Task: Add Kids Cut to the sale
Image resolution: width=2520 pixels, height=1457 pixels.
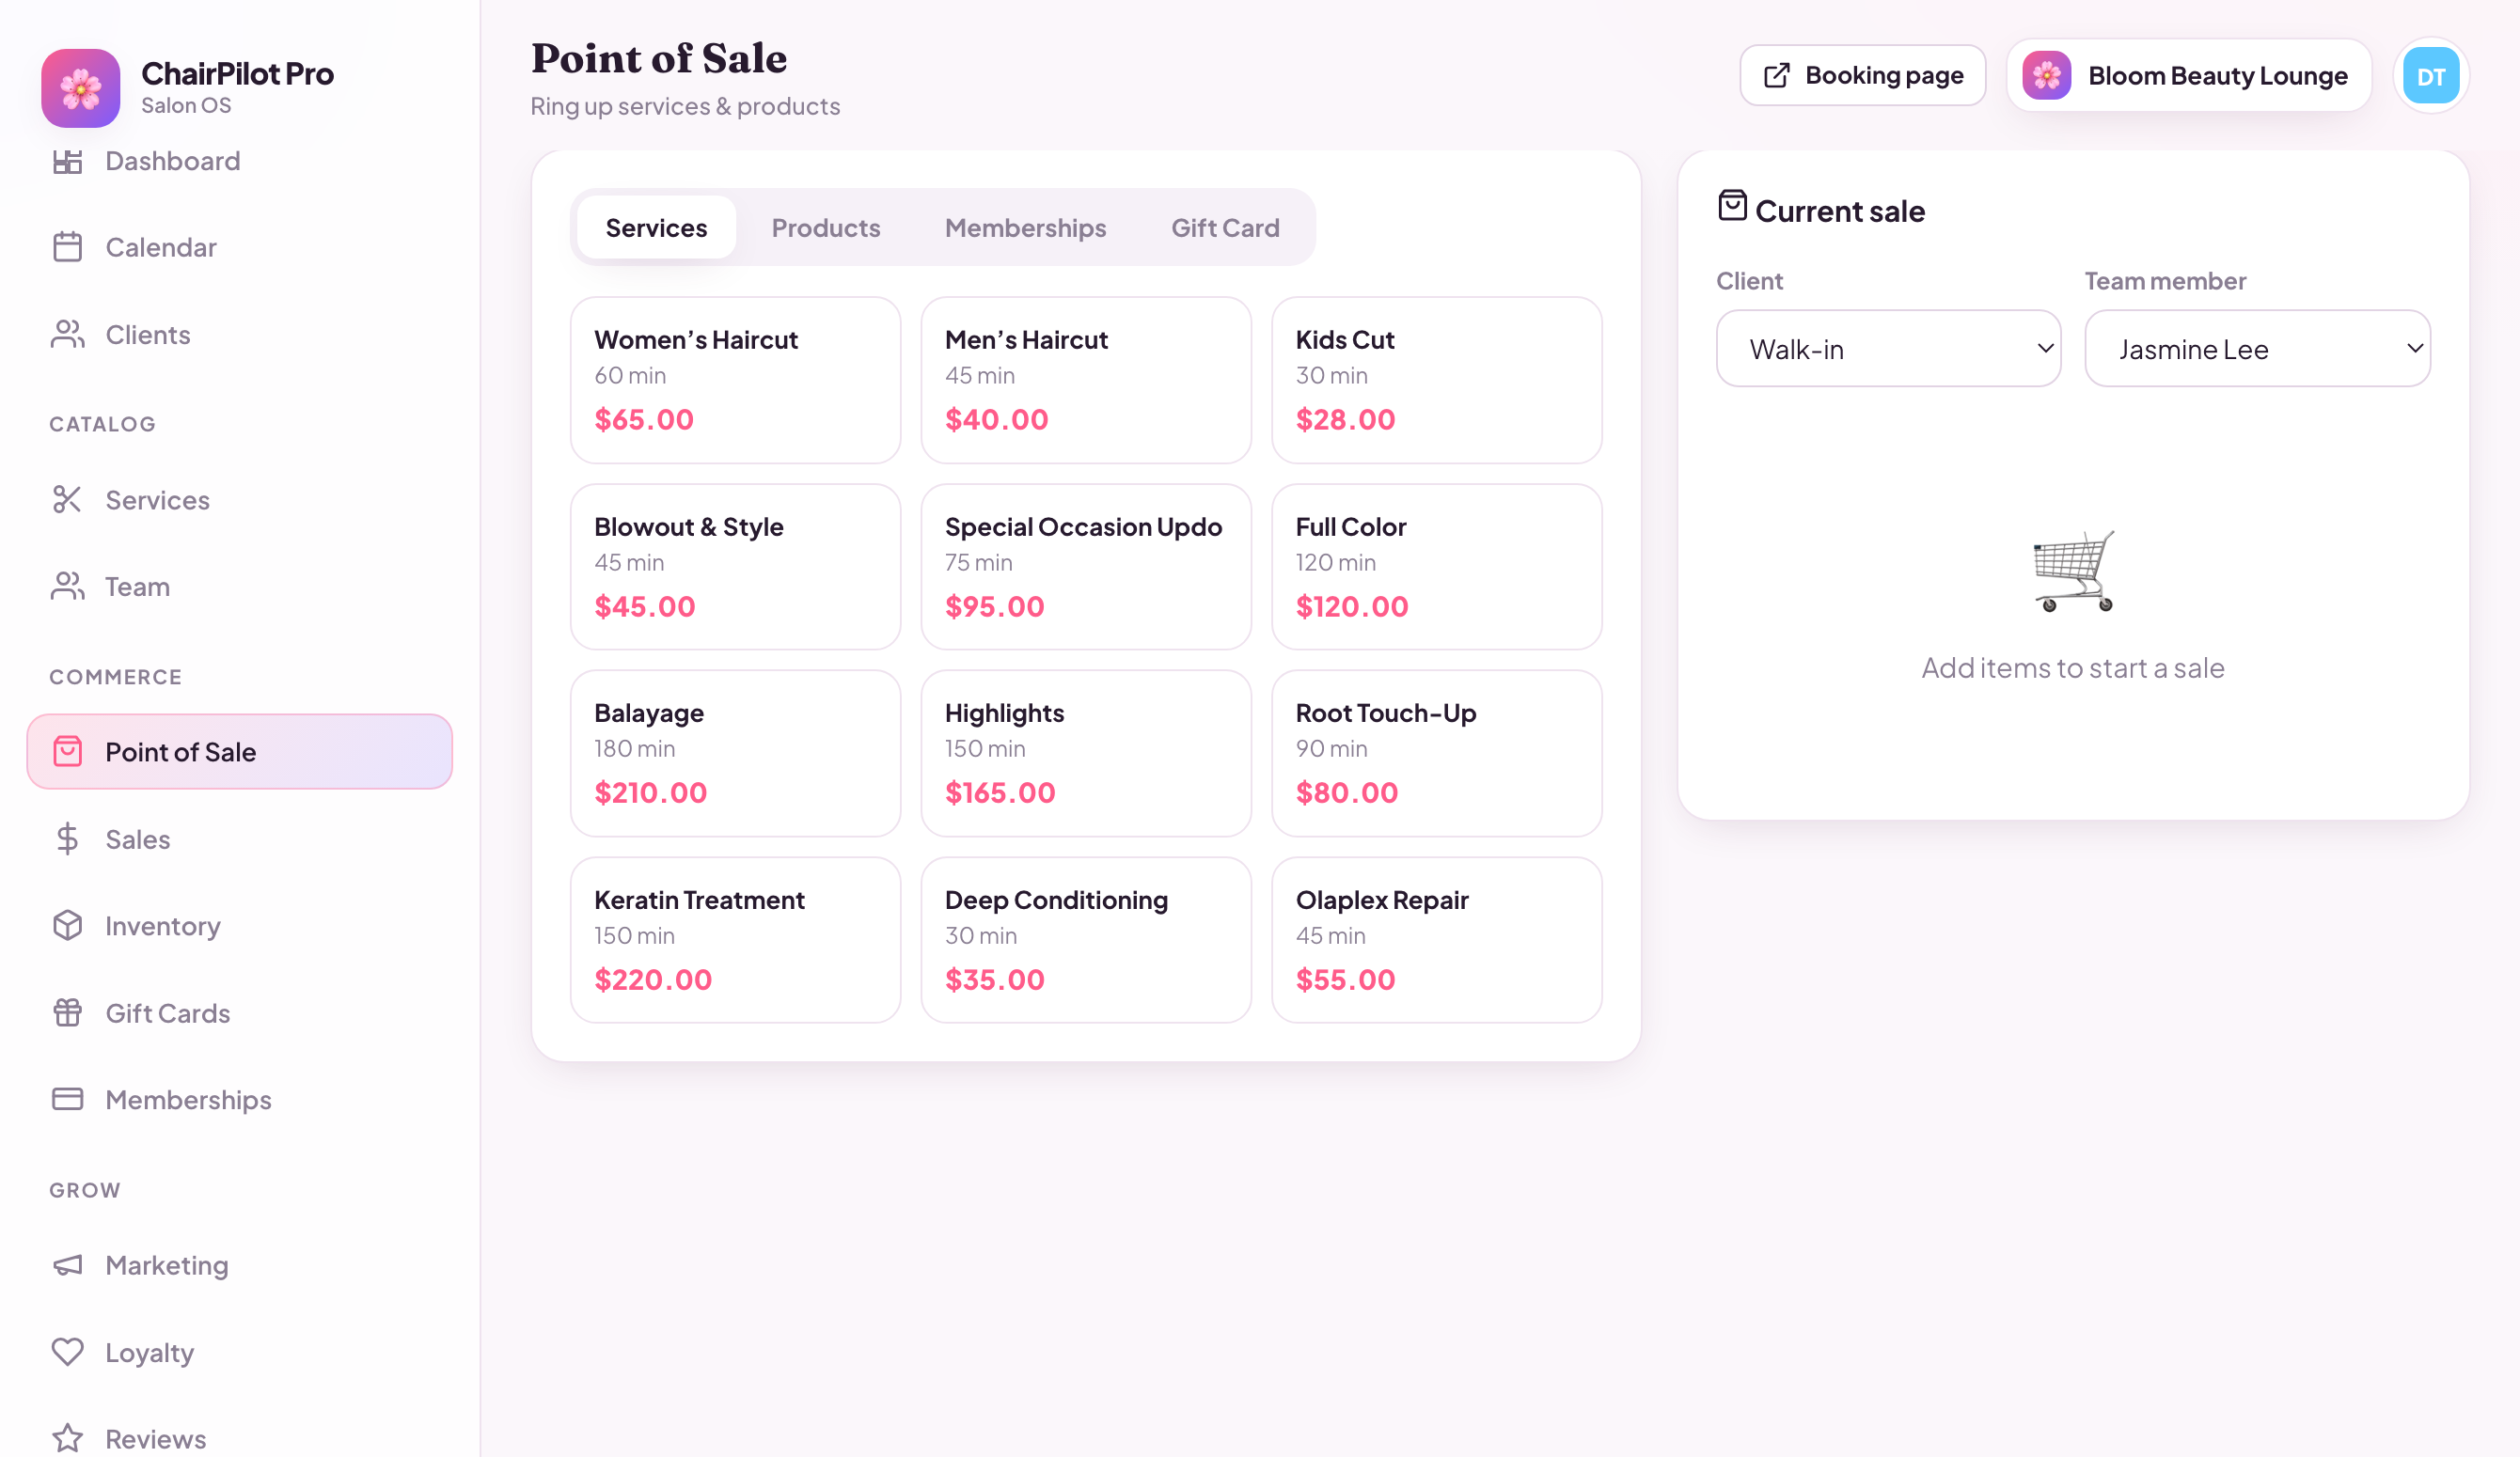Action: point(1436,380)
